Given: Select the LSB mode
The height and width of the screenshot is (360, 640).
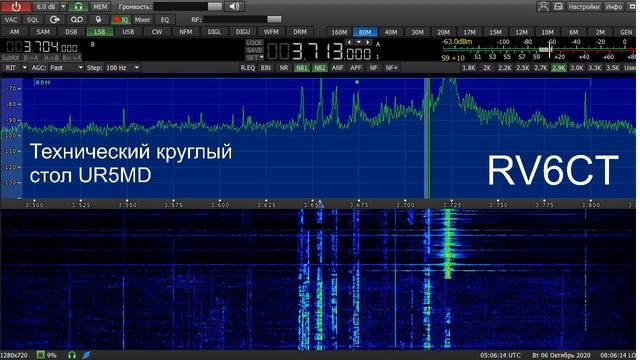Looking at the screenshot, I should click(100, 32).
